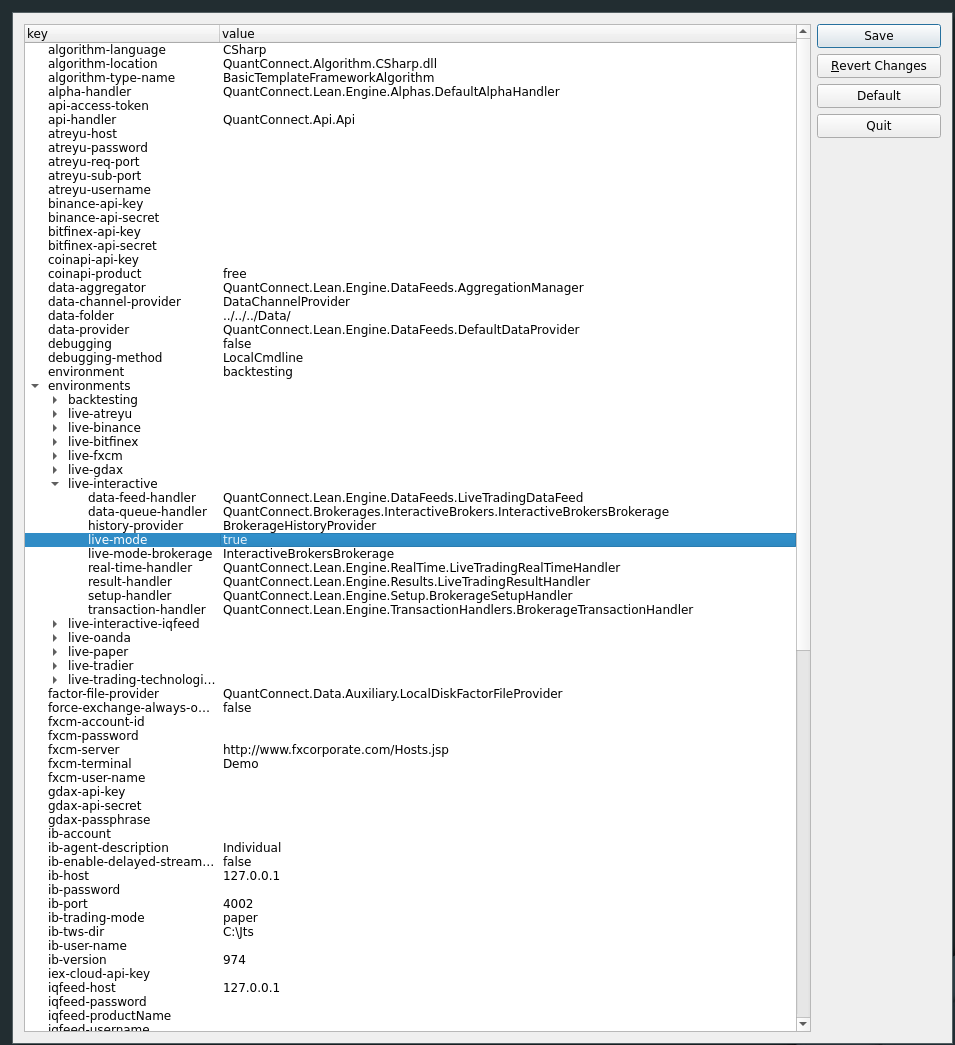The height and width of the screenshot is (1045, 955).
Task: Expand the live-atreyu node
Action: pos(55,414)
